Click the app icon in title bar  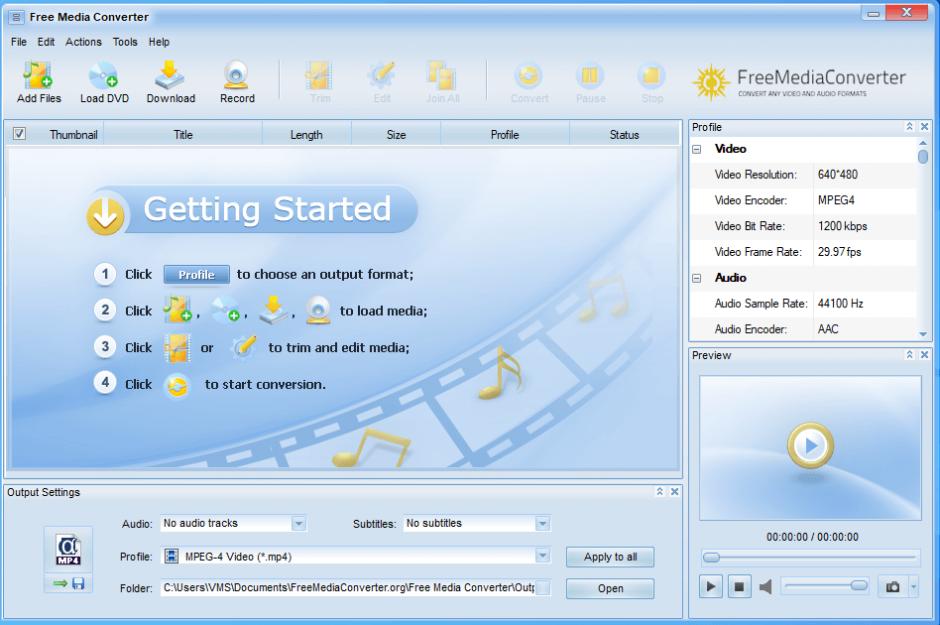[16, 17]
